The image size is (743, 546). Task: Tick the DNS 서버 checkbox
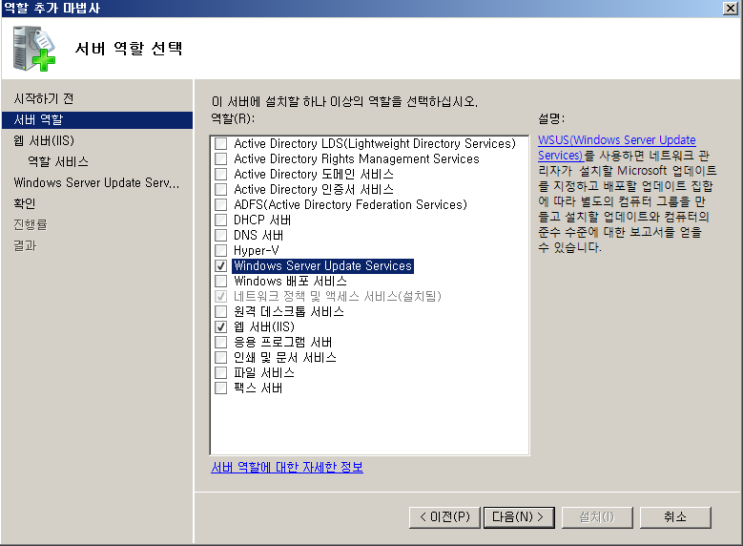click(221, 235)
